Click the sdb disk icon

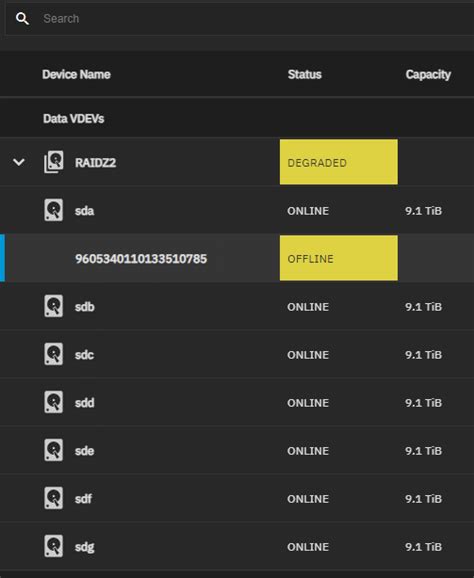click(54, 306)
